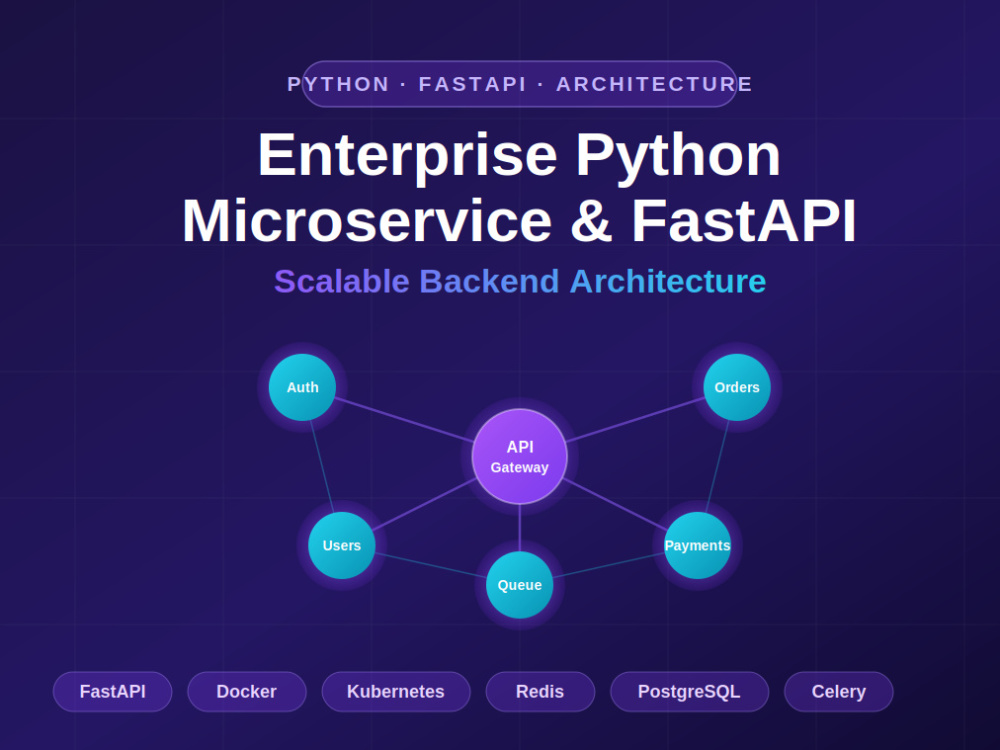Click the PYTHON · FASTAPI · ARCHITECTURE badge
Image resolution: width=1000 pixels, height=750 pixels.
click(x=519, y=84)
